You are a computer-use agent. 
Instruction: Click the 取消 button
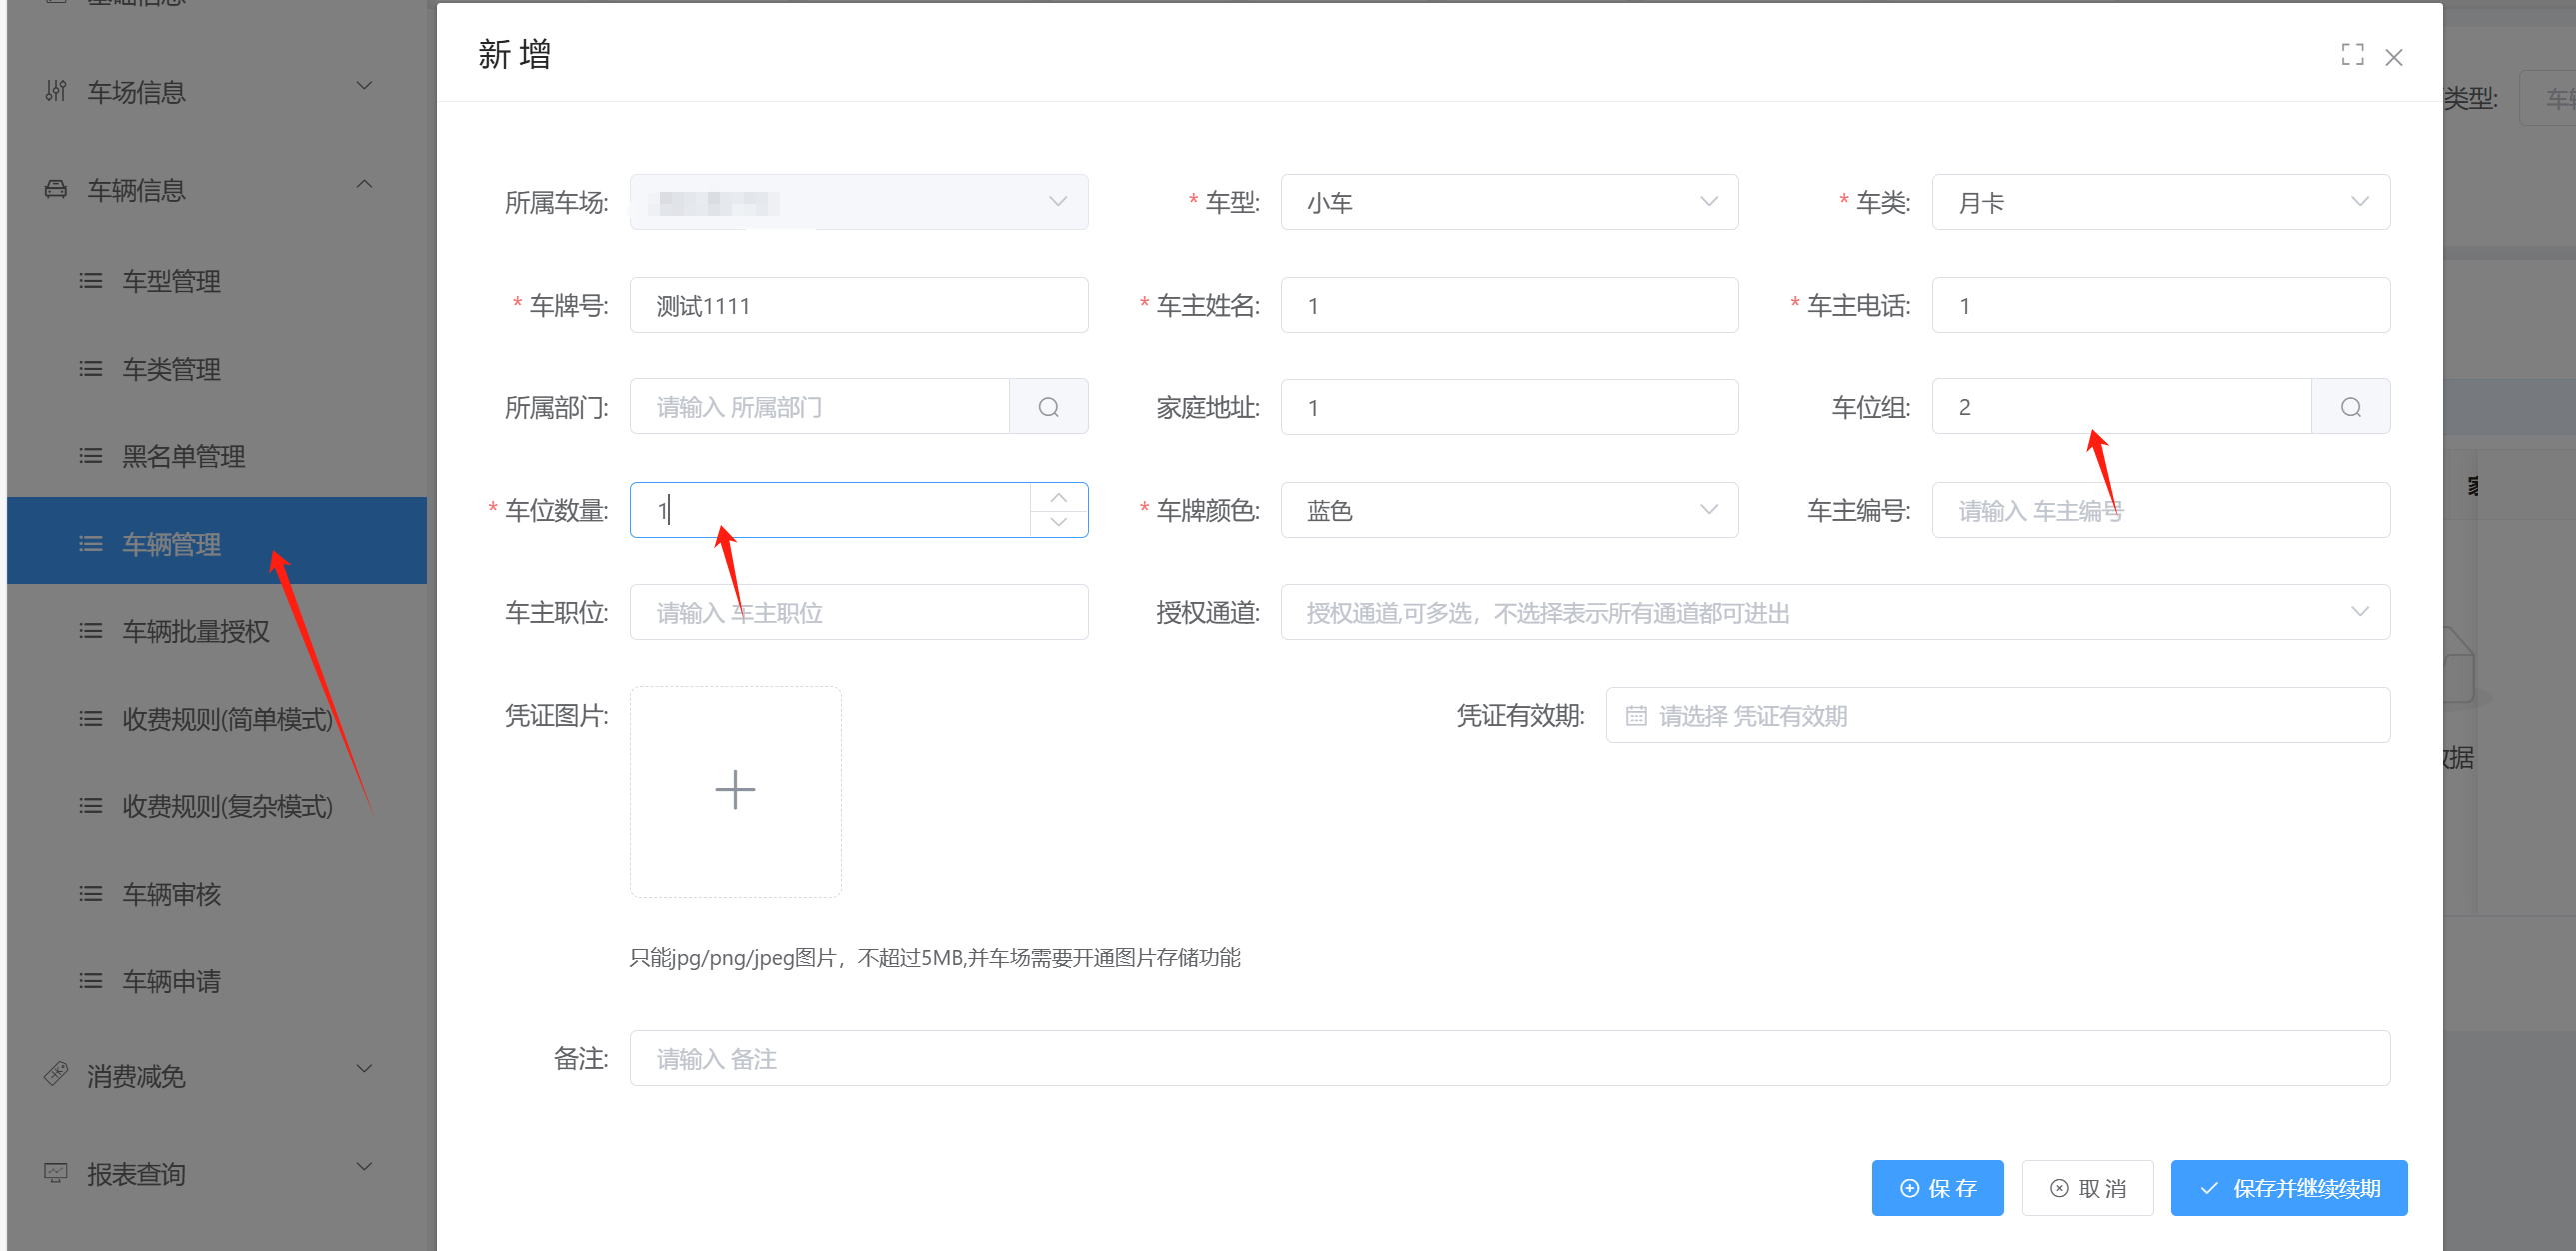(x=2087, y=1188)
